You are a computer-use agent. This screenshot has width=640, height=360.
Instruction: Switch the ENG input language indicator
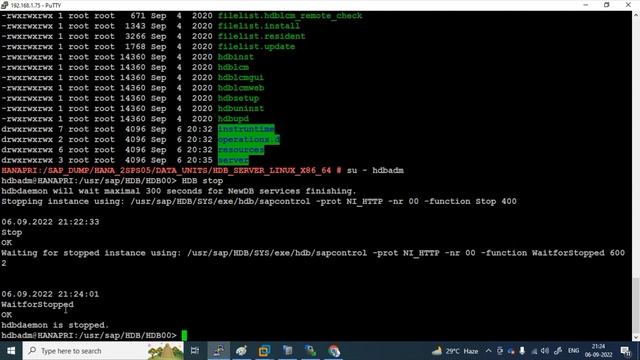tap(573, 351)
